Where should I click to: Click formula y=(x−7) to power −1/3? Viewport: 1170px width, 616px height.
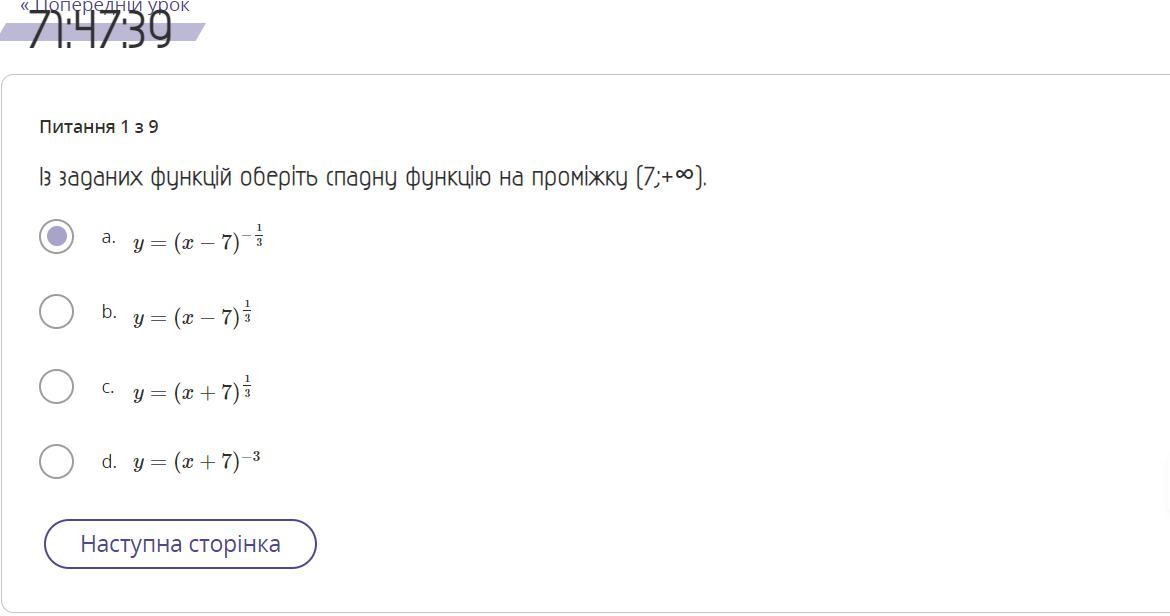(x=197, y=240)
